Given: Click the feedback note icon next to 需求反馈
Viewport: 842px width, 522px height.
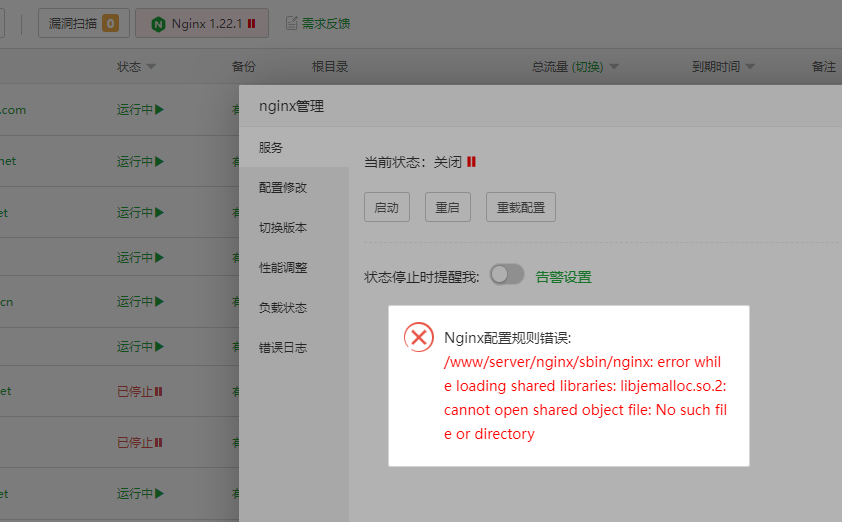Looking at the screenshot, I should coord(291,23).
